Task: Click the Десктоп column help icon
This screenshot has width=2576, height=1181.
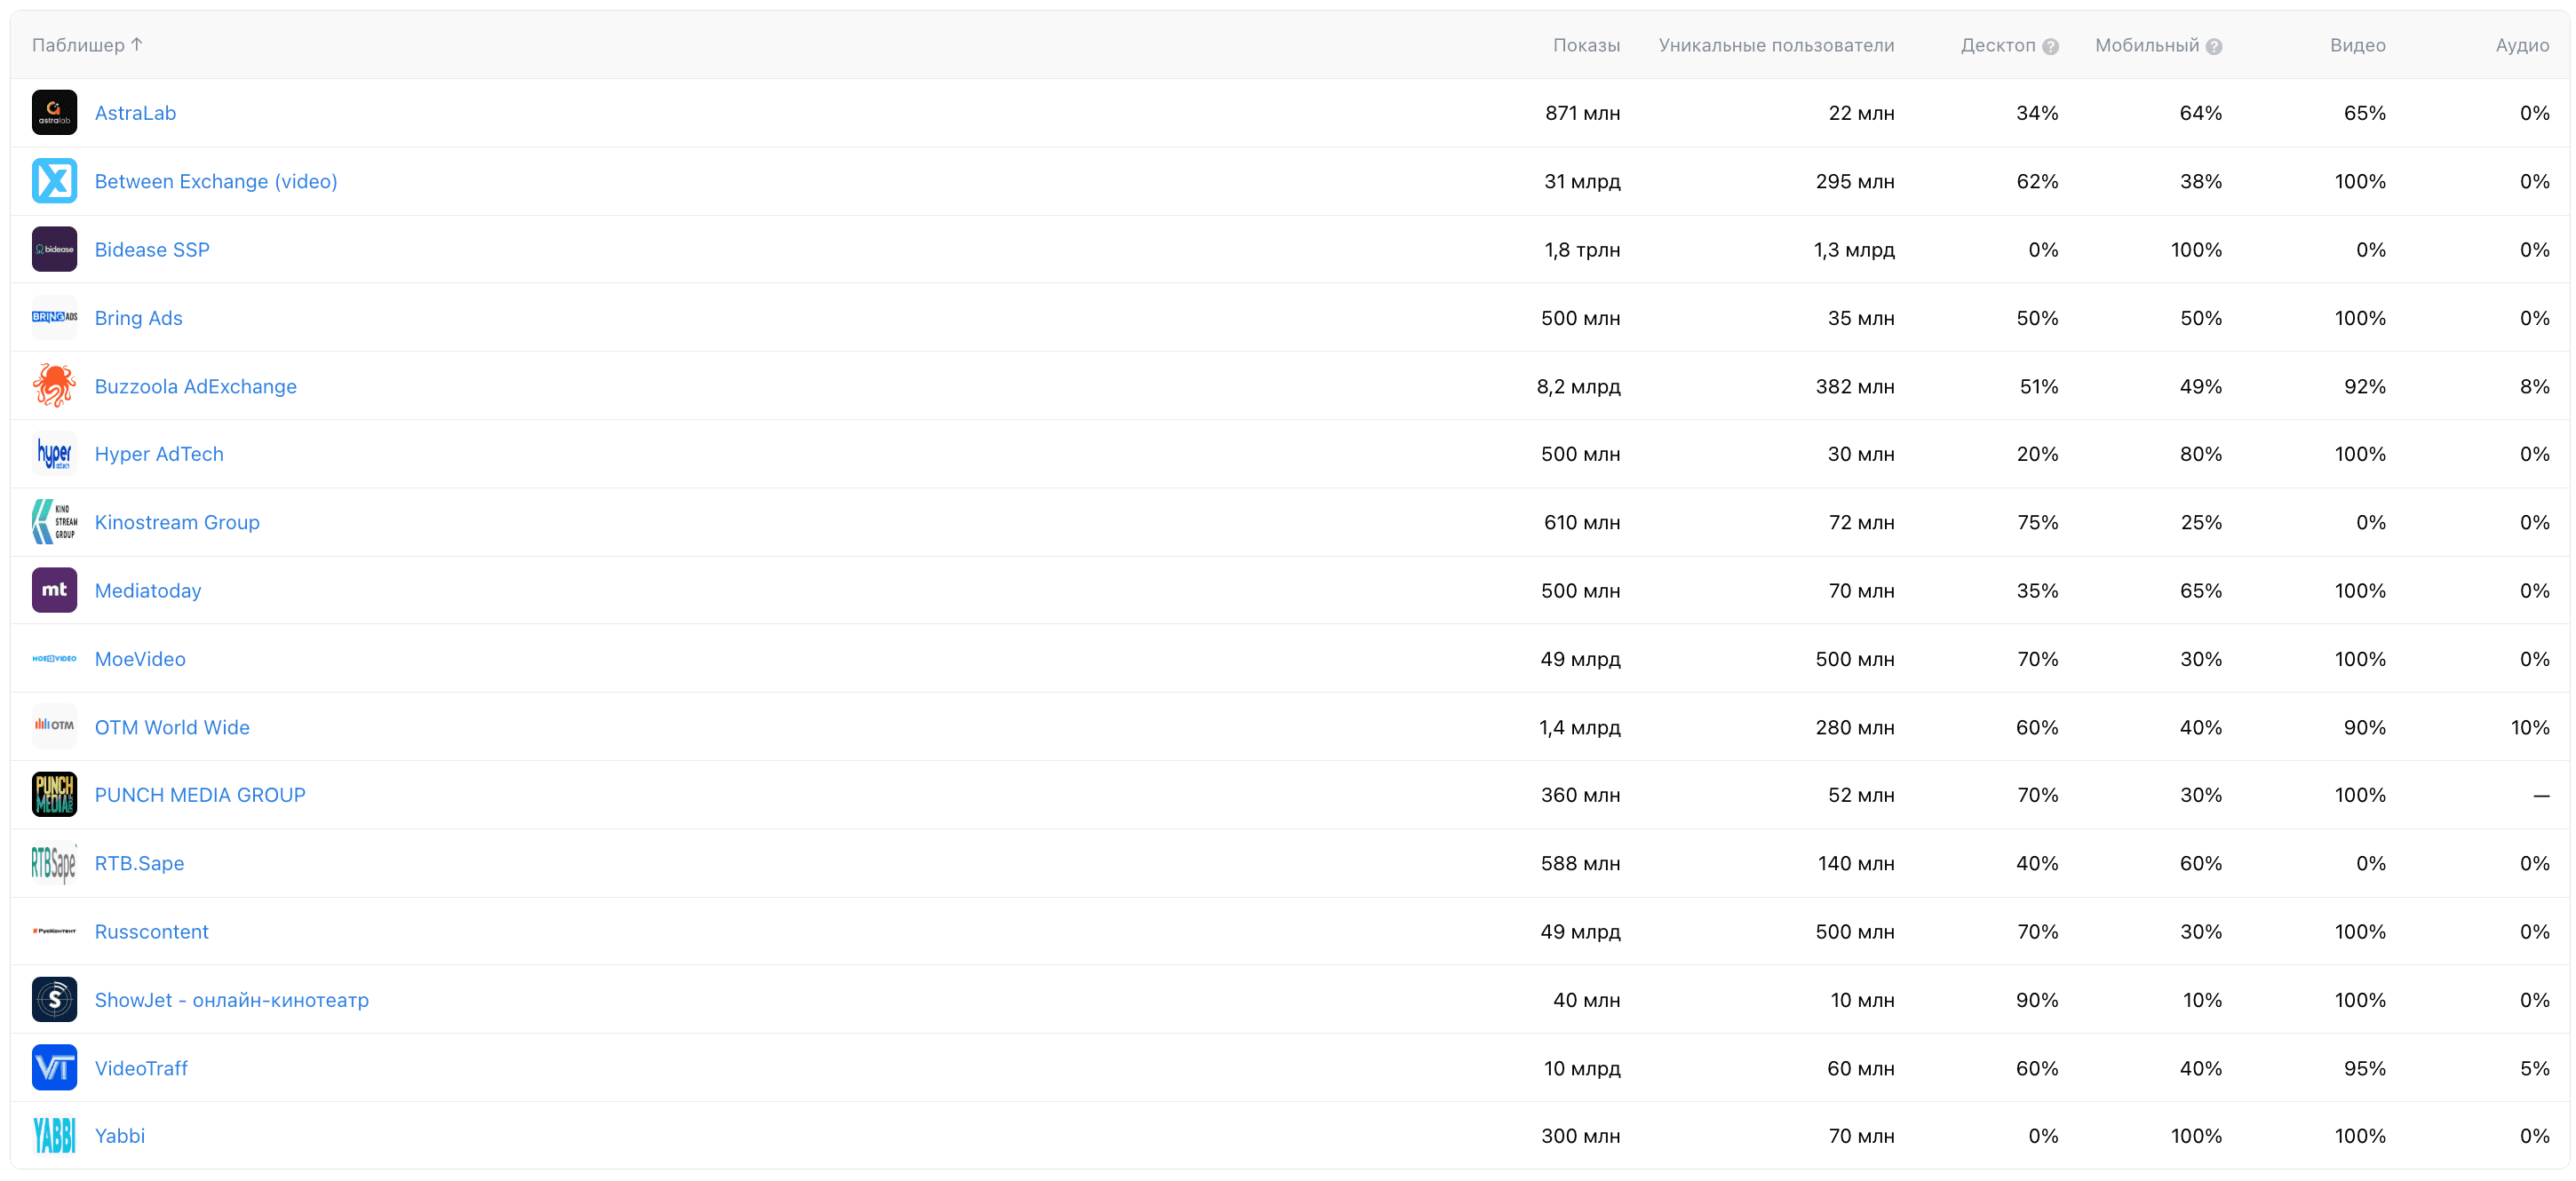Action: pos(2050,46)
